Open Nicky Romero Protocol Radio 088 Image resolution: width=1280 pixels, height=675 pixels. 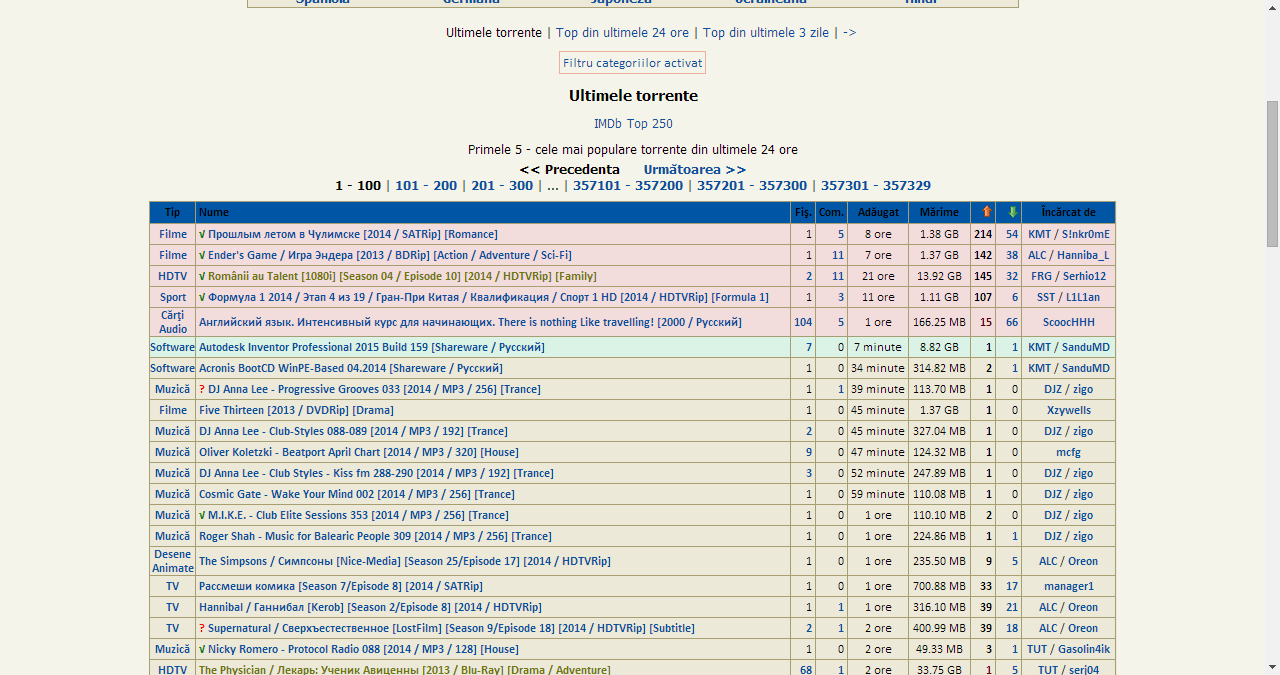coord(363,649)
